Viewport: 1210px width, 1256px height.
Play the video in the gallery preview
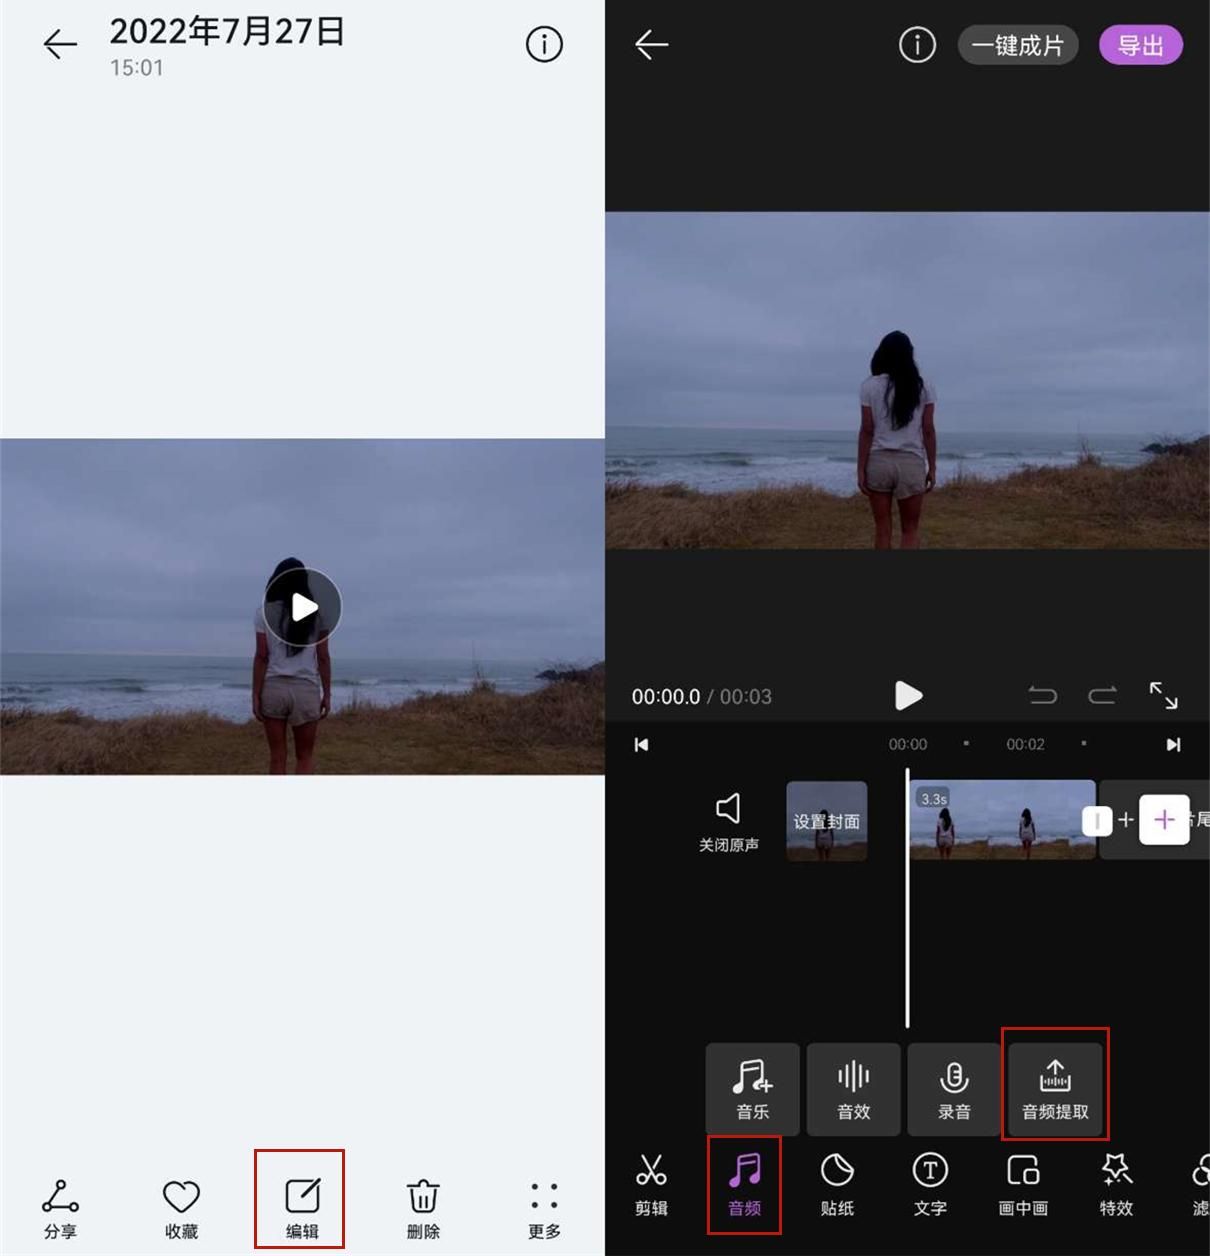[x=303, y=607]
